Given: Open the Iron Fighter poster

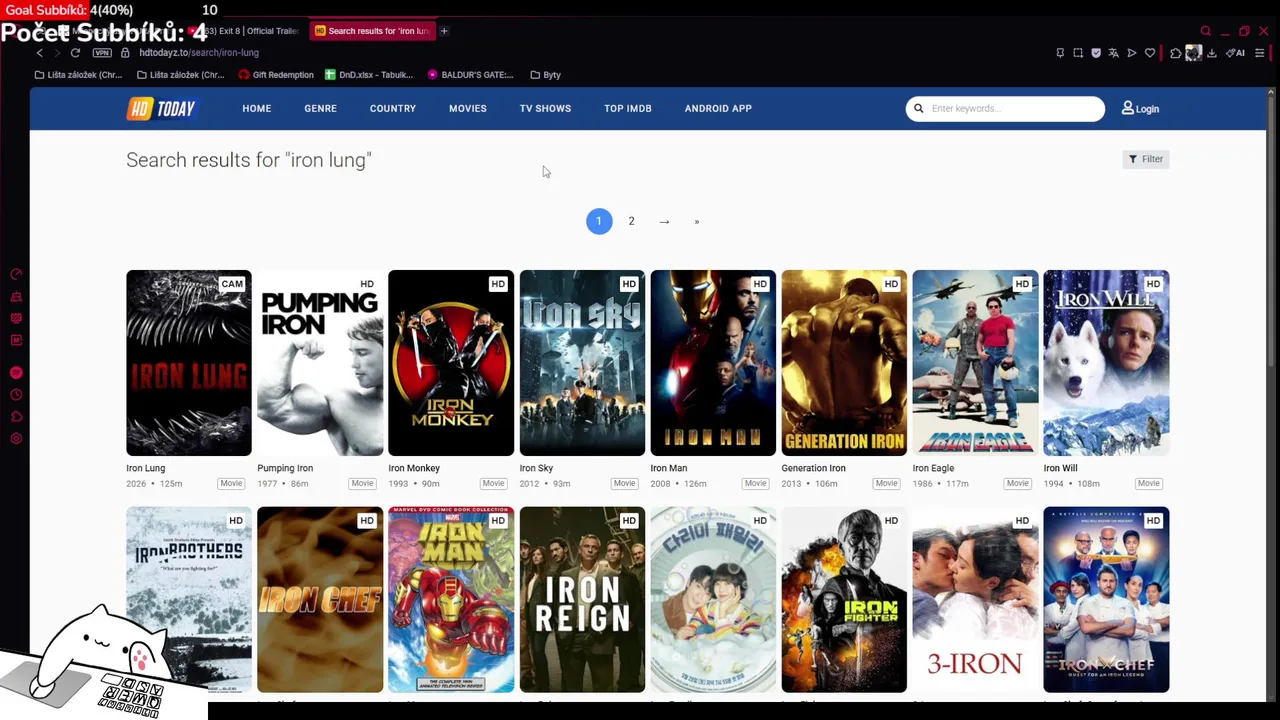Looking at the screenshot, I should click(844, 599).
